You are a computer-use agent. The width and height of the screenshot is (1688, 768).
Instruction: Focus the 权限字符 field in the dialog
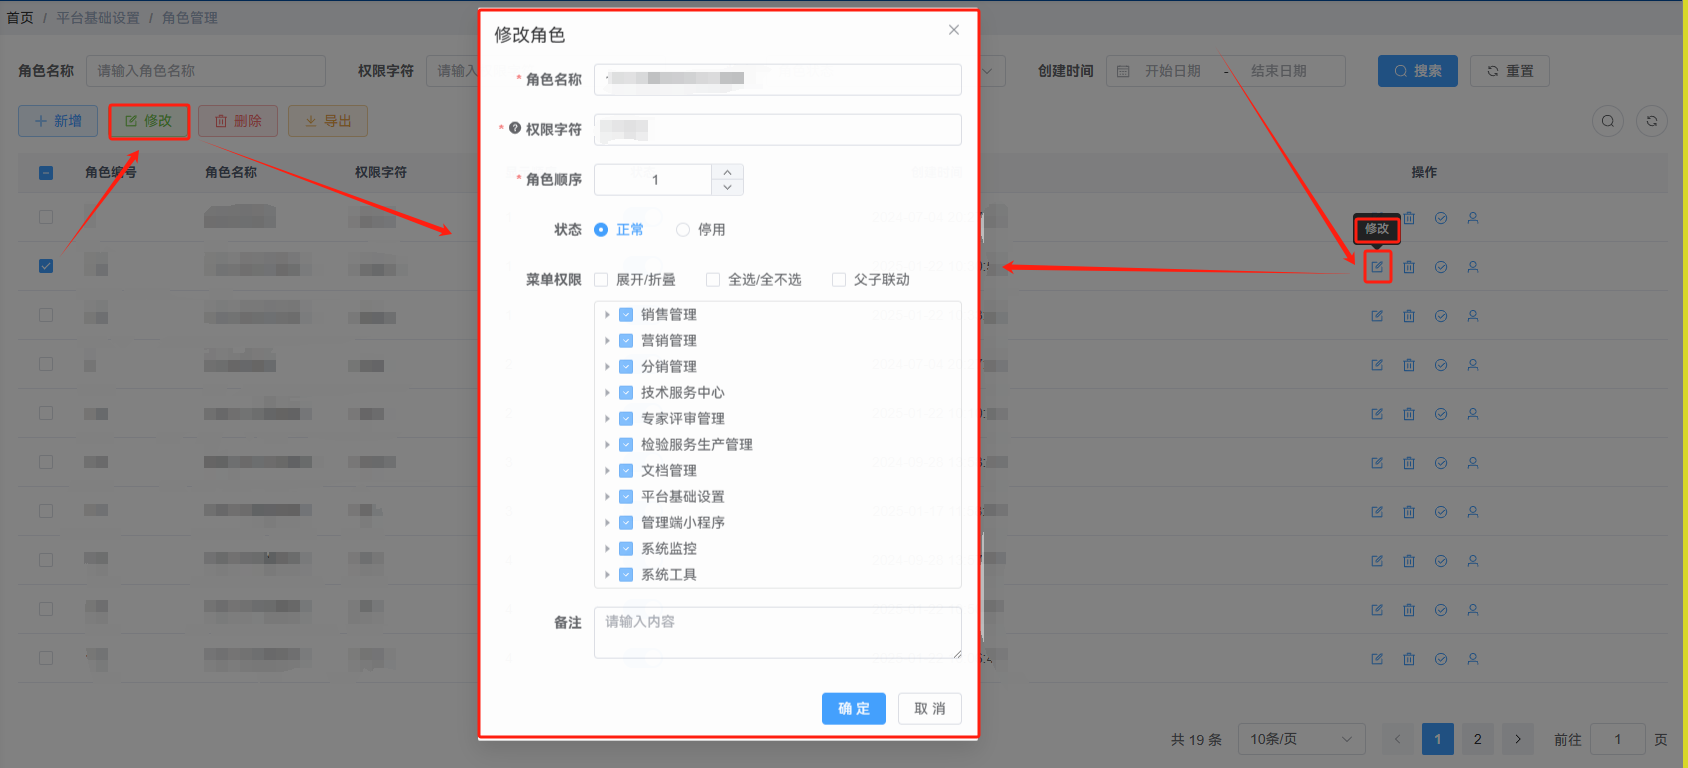[x=778, y=129]
